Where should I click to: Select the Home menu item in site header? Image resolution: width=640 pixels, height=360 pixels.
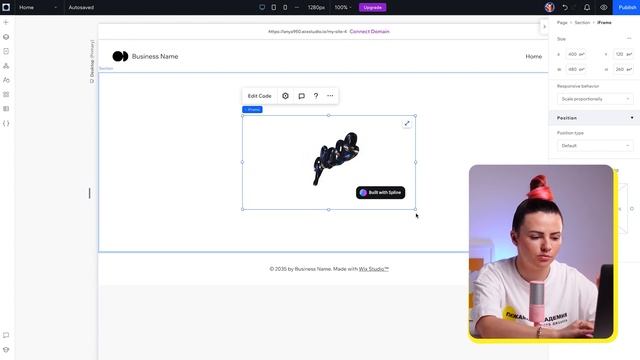coord(534,56)
